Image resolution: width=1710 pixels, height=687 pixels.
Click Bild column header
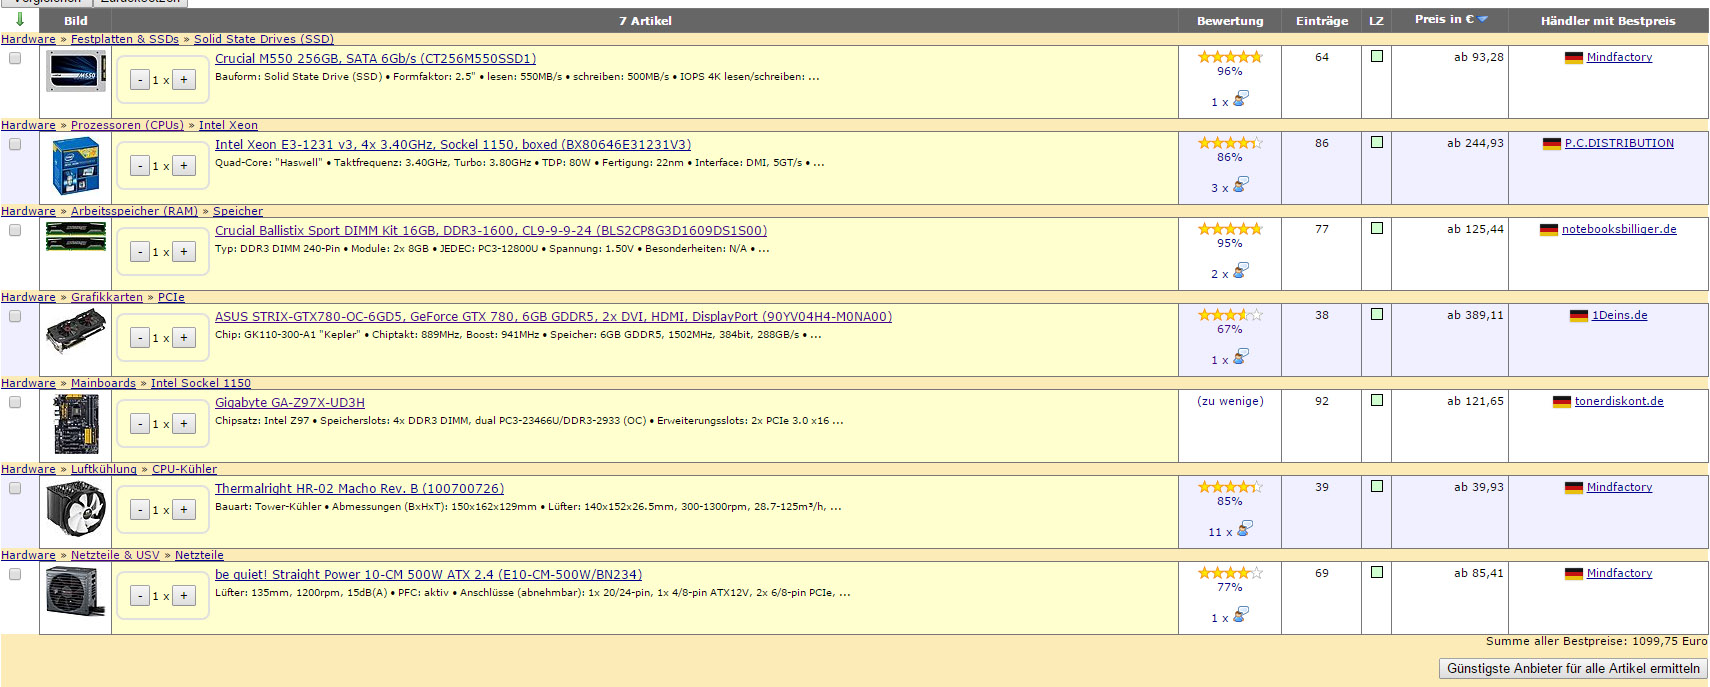(x=76, y=21)
